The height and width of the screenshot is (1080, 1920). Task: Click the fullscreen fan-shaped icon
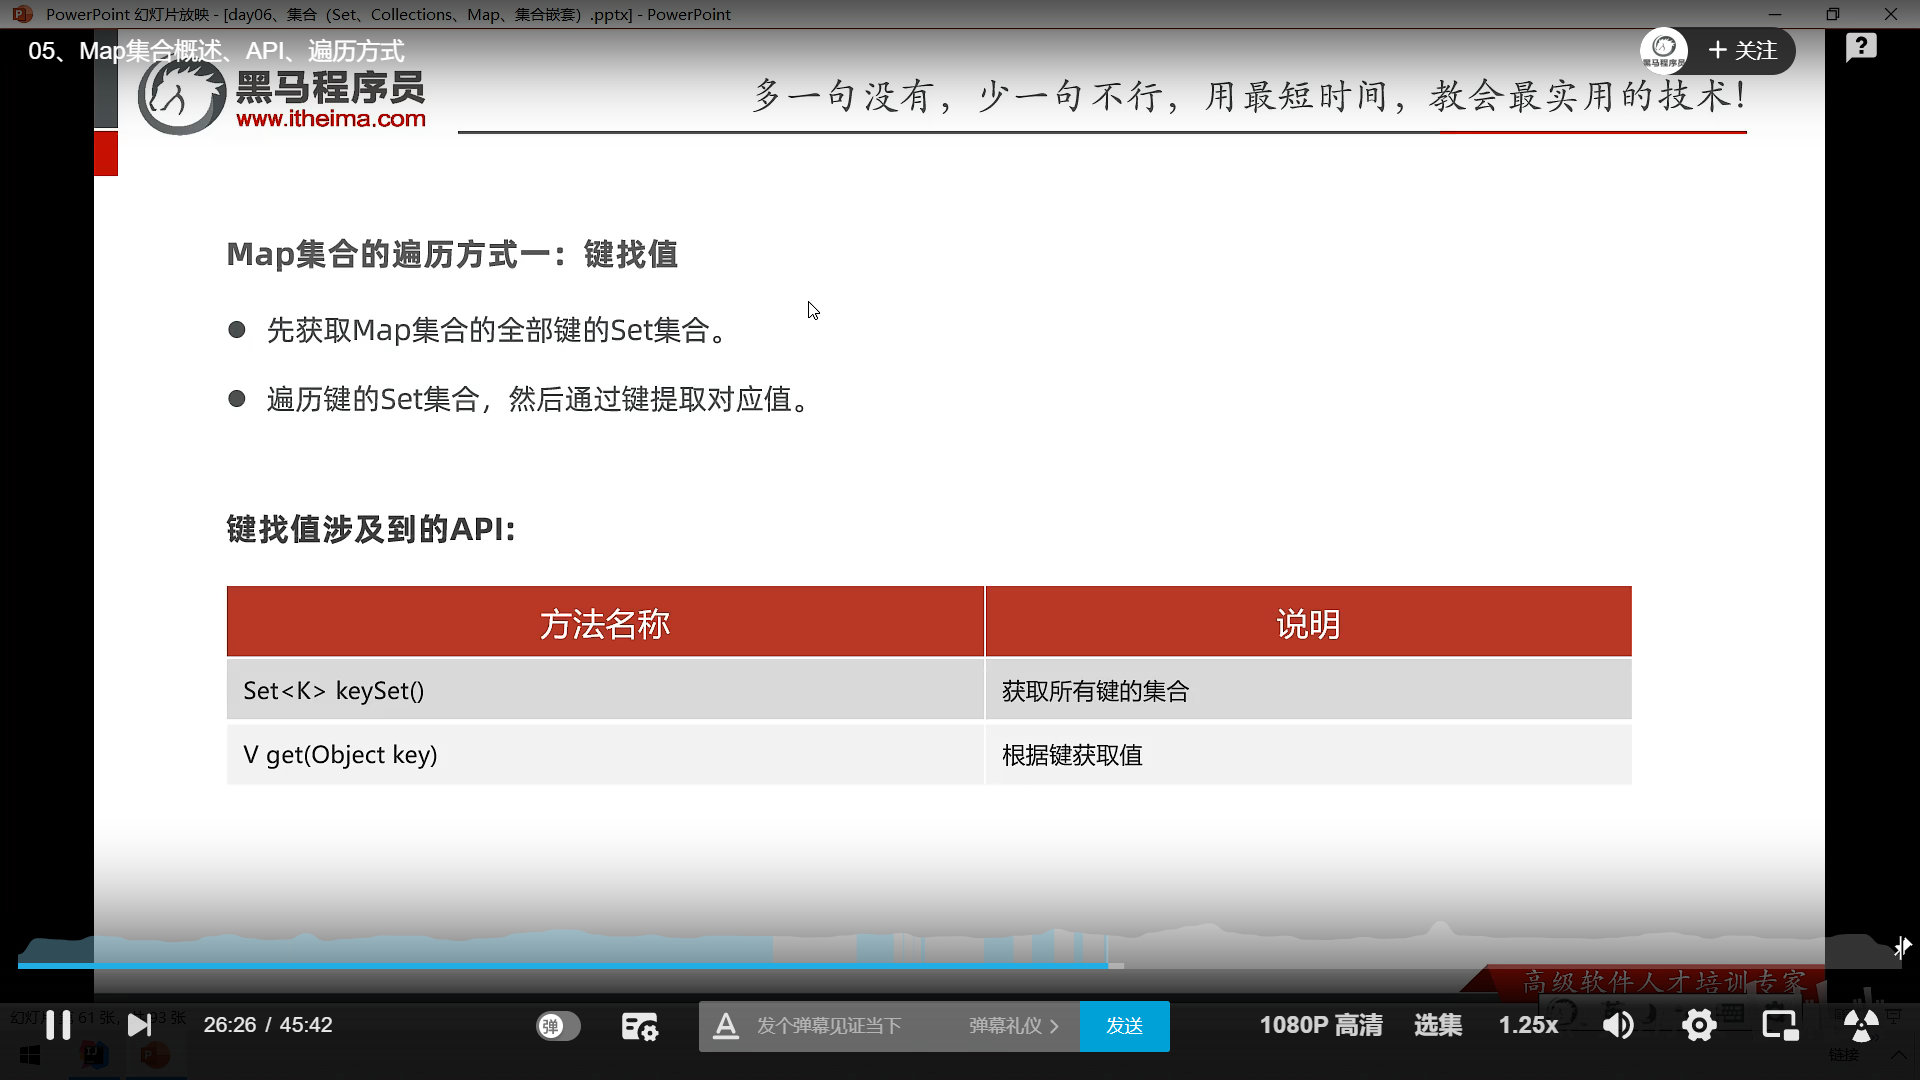point(1860,1025)
